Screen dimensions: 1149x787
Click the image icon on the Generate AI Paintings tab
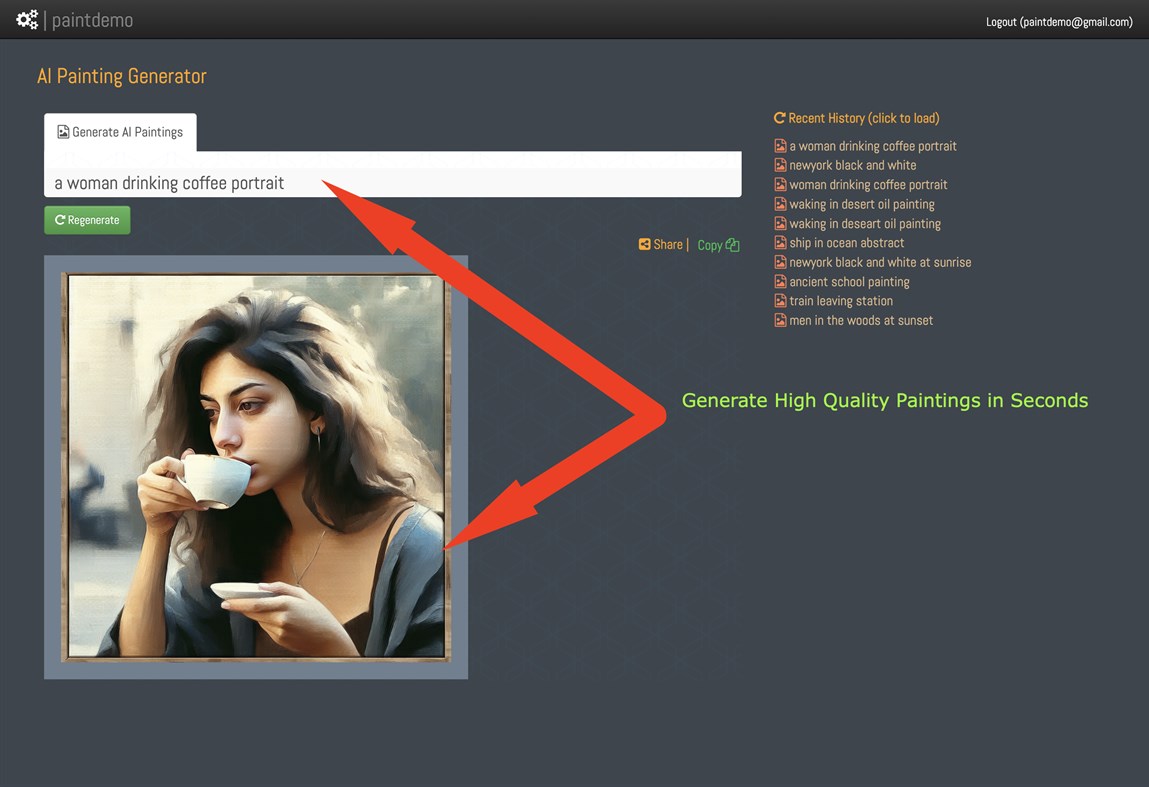click(64, 131)
